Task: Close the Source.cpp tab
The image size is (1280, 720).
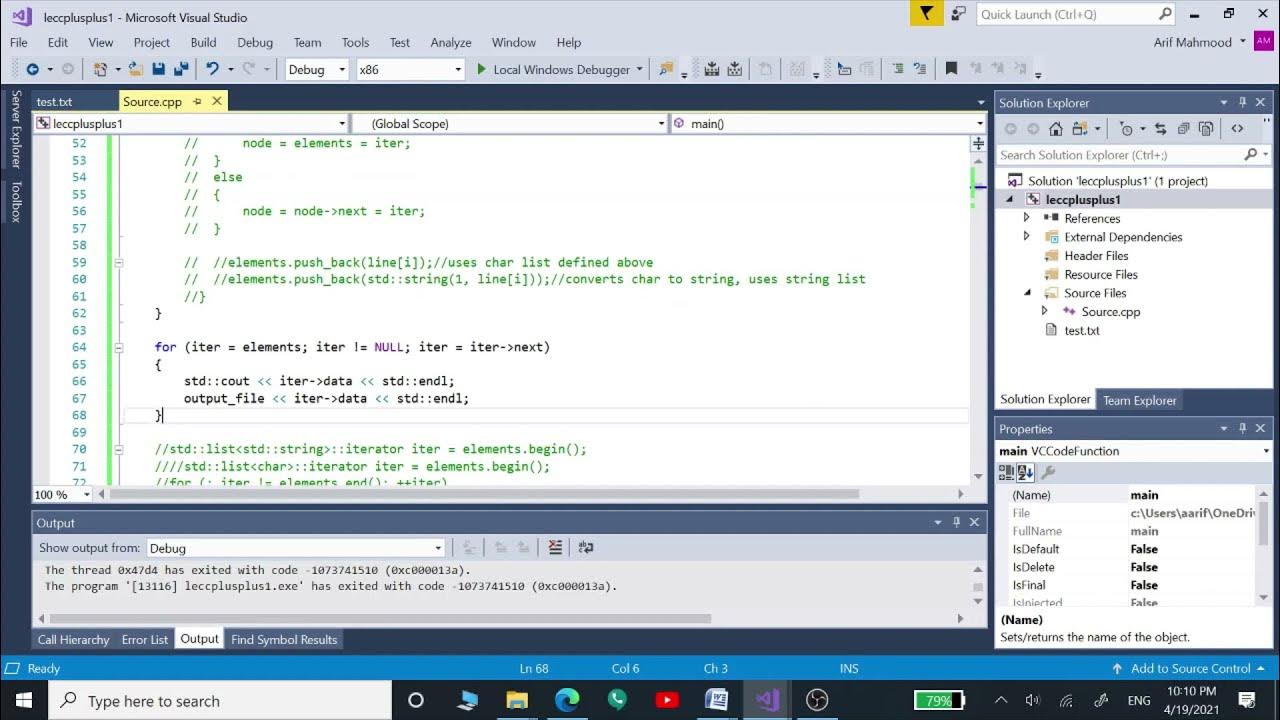Action: click(x=216, y=101)
